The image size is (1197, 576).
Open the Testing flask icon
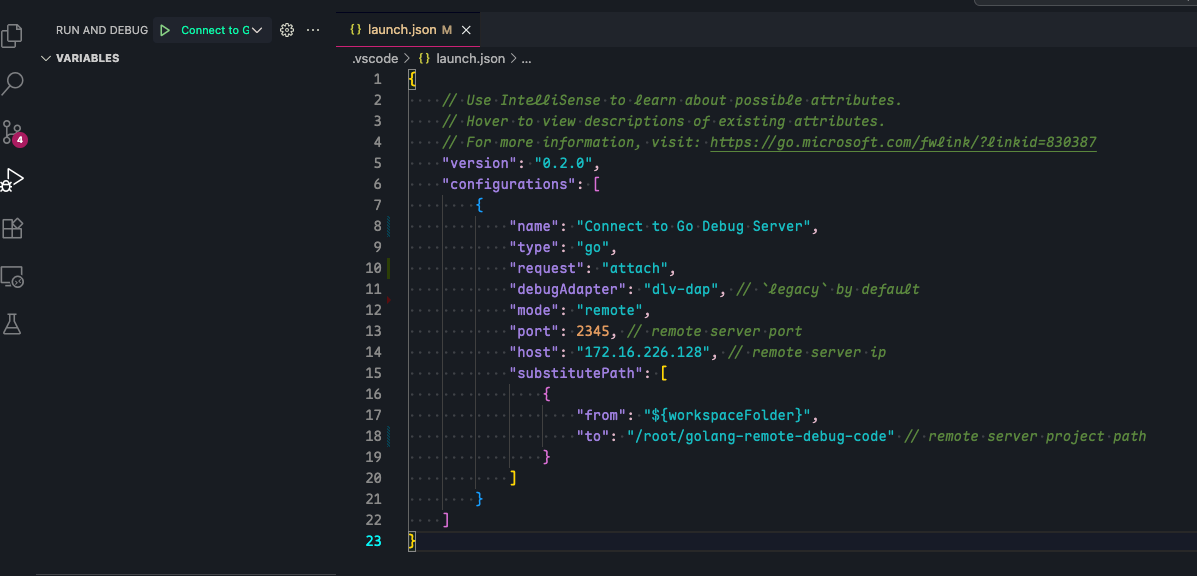[x=12, y=324]
